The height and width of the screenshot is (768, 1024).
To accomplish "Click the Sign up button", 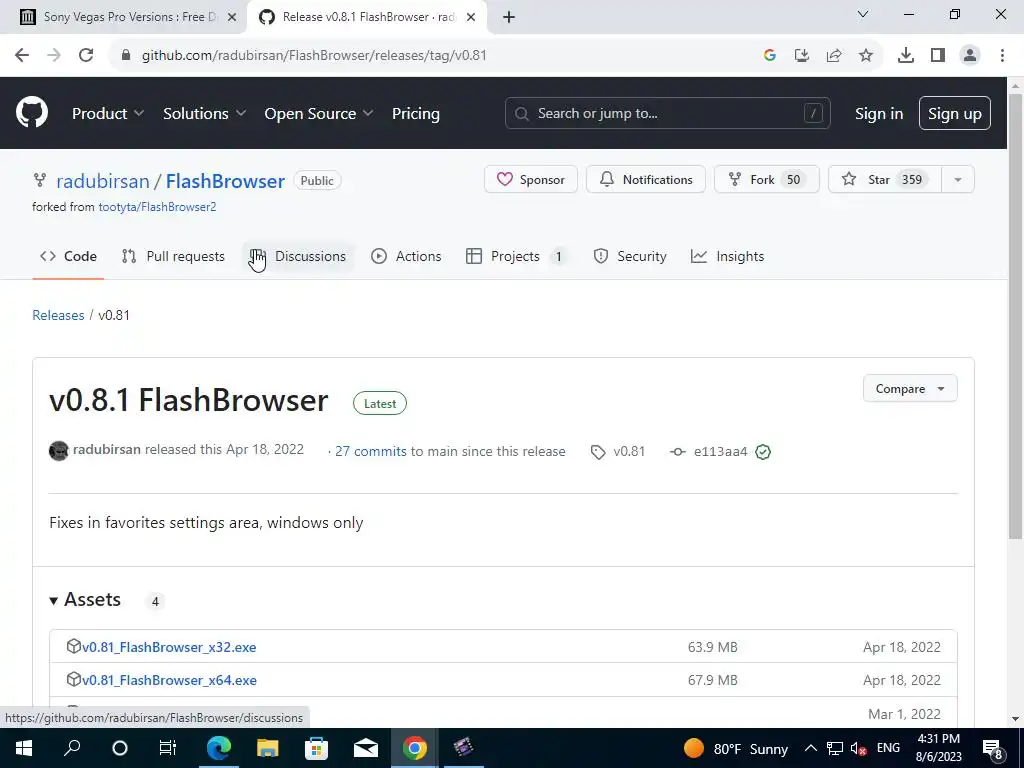I will pos(955,114).
